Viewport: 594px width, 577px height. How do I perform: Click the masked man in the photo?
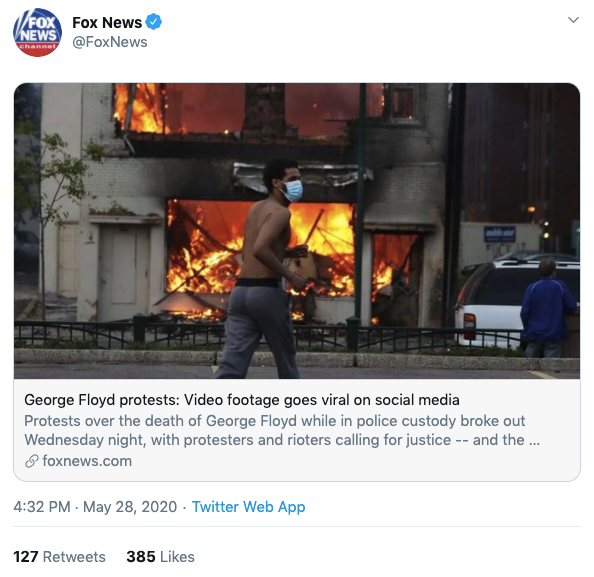coord(262,268)
